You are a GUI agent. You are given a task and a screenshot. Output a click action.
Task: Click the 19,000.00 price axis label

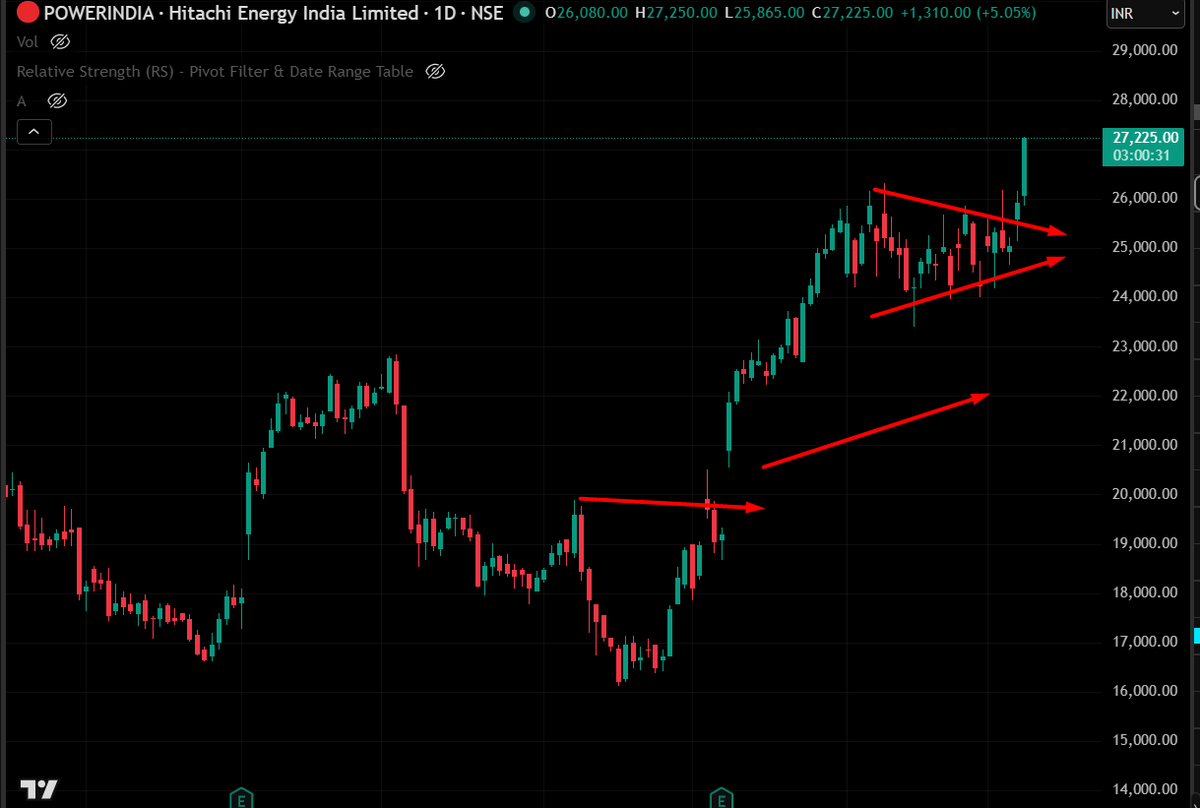(1145, 543)
